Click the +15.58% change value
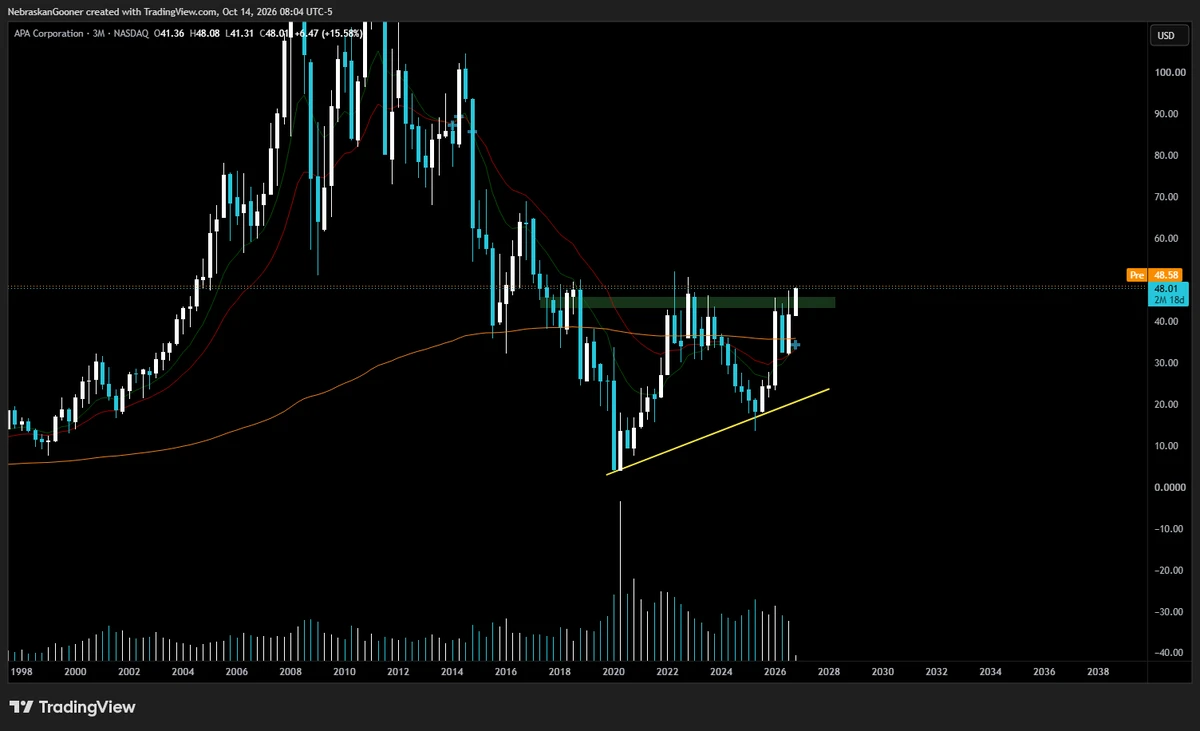The height and width of the screenshot is (731, 1200). pos(342,35)
